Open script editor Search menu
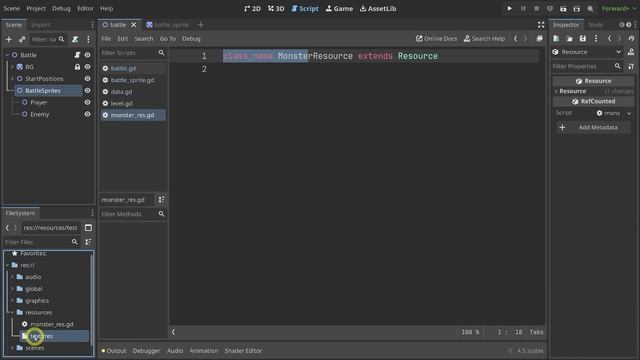This screenshot has height=360, width=640. point(144,38)
